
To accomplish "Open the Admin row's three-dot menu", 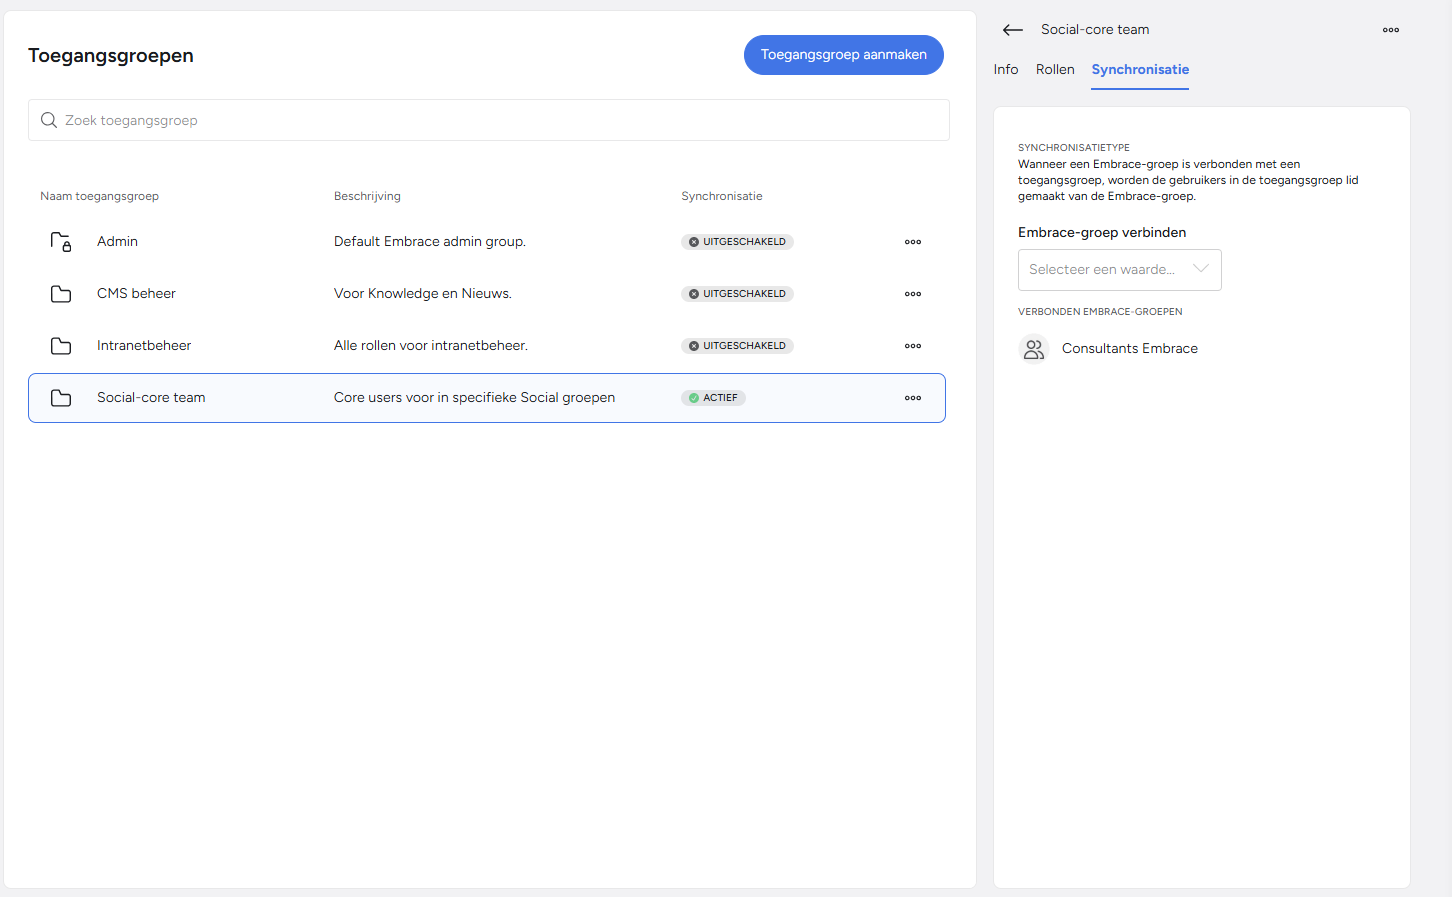I will [x=913, y=242].
